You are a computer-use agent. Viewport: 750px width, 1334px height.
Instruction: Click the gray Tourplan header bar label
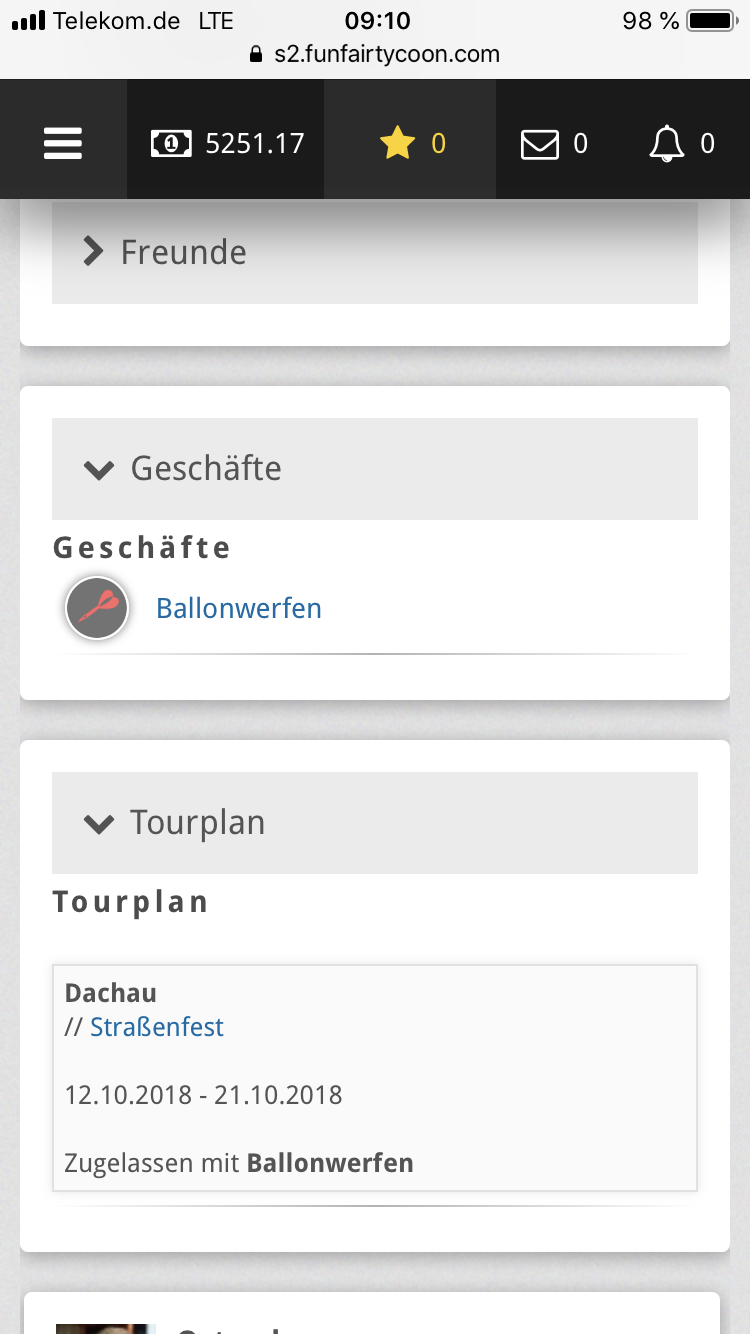point(198,823)
